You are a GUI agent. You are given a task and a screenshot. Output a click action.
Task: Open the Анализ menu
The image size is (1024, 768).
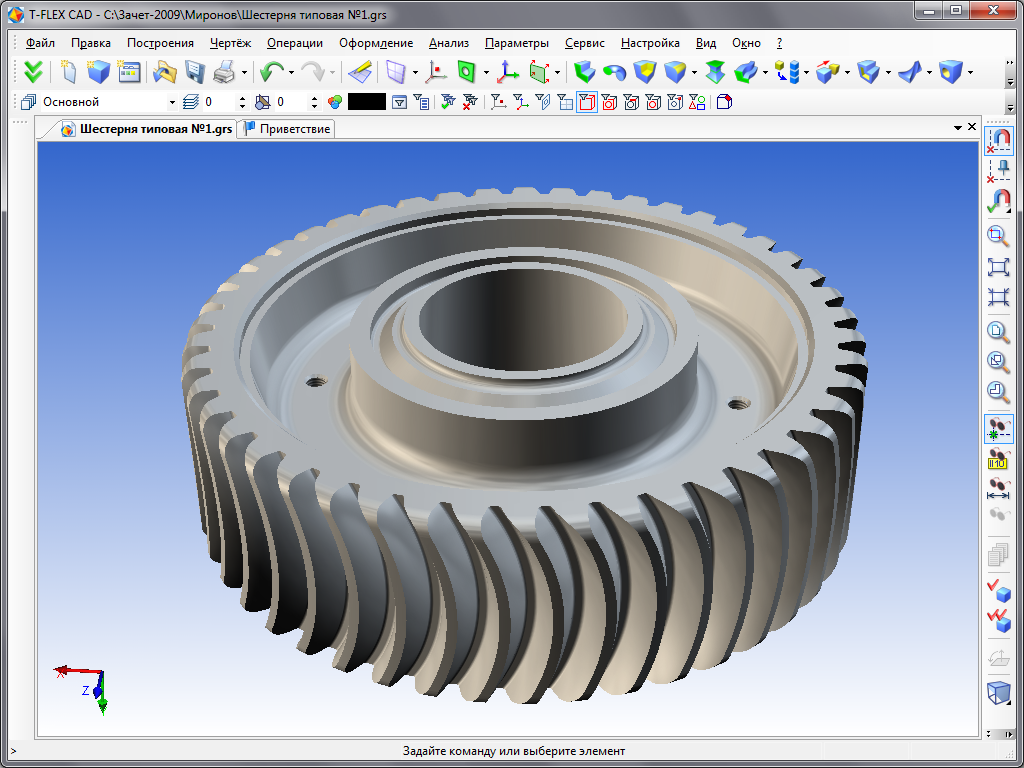tap(448, 43)
